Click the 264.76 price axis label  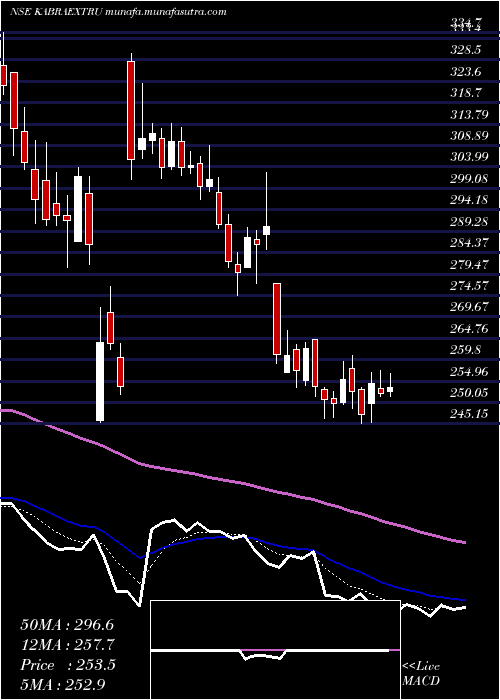[469, 329]
